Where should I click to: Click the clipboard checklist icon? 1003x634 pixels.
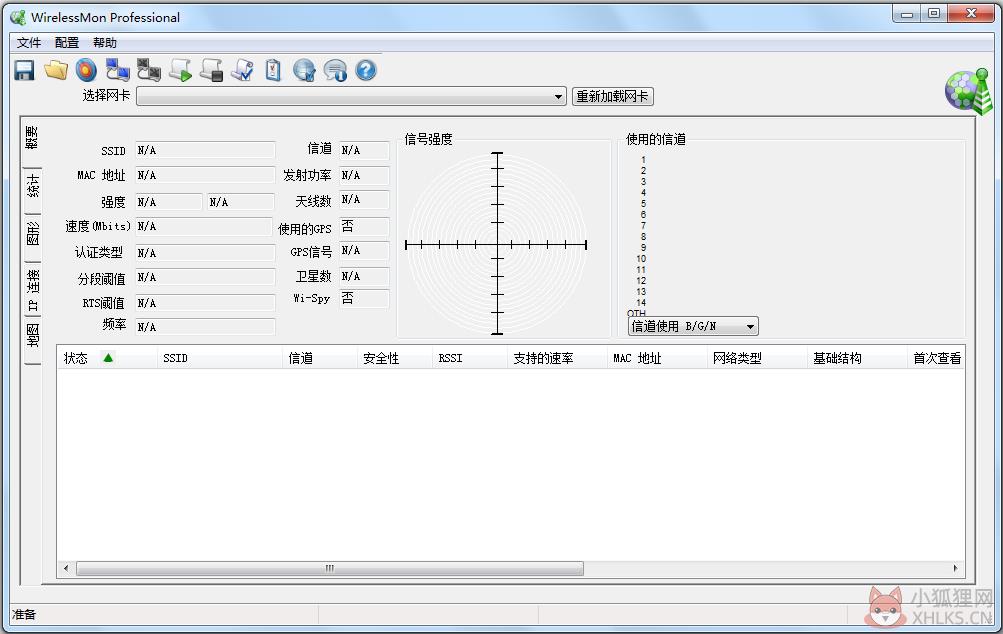(x=273, y=70)
